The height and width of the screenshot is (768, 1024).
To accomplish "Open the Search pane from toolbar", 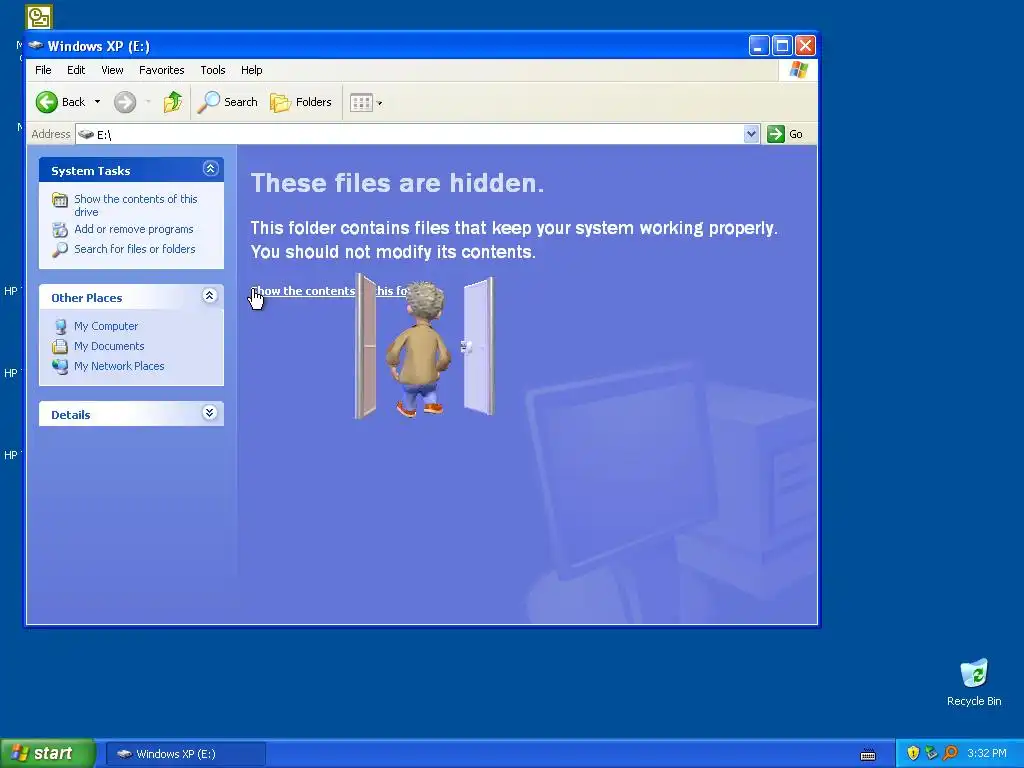I will [x=227, y=102].
